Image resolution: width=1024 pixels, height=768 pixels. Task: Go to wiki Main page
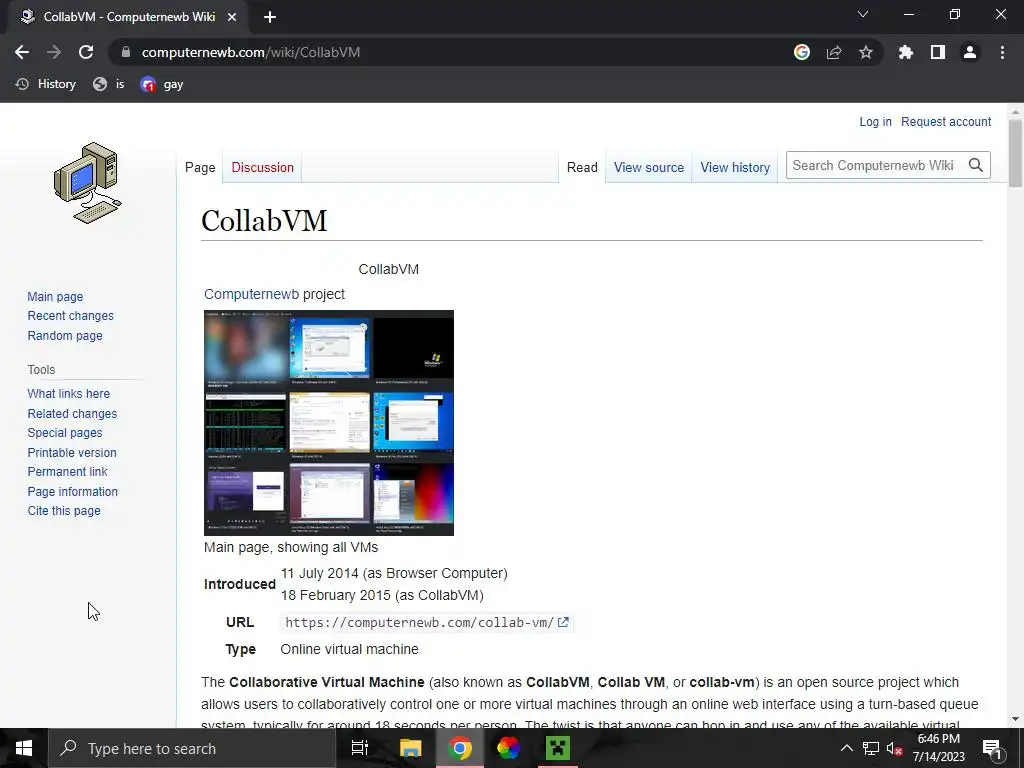[x=56, y=296]
